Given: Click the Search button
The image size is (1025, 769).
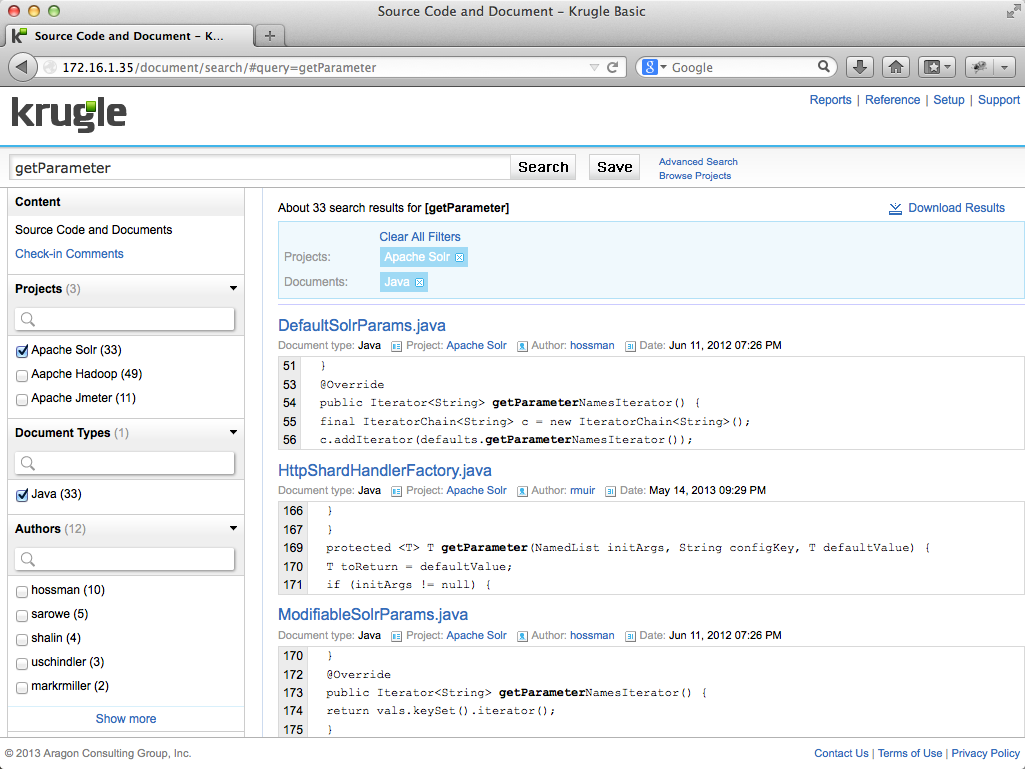Looking at the screenshot, I should click(x=543, y=167).
